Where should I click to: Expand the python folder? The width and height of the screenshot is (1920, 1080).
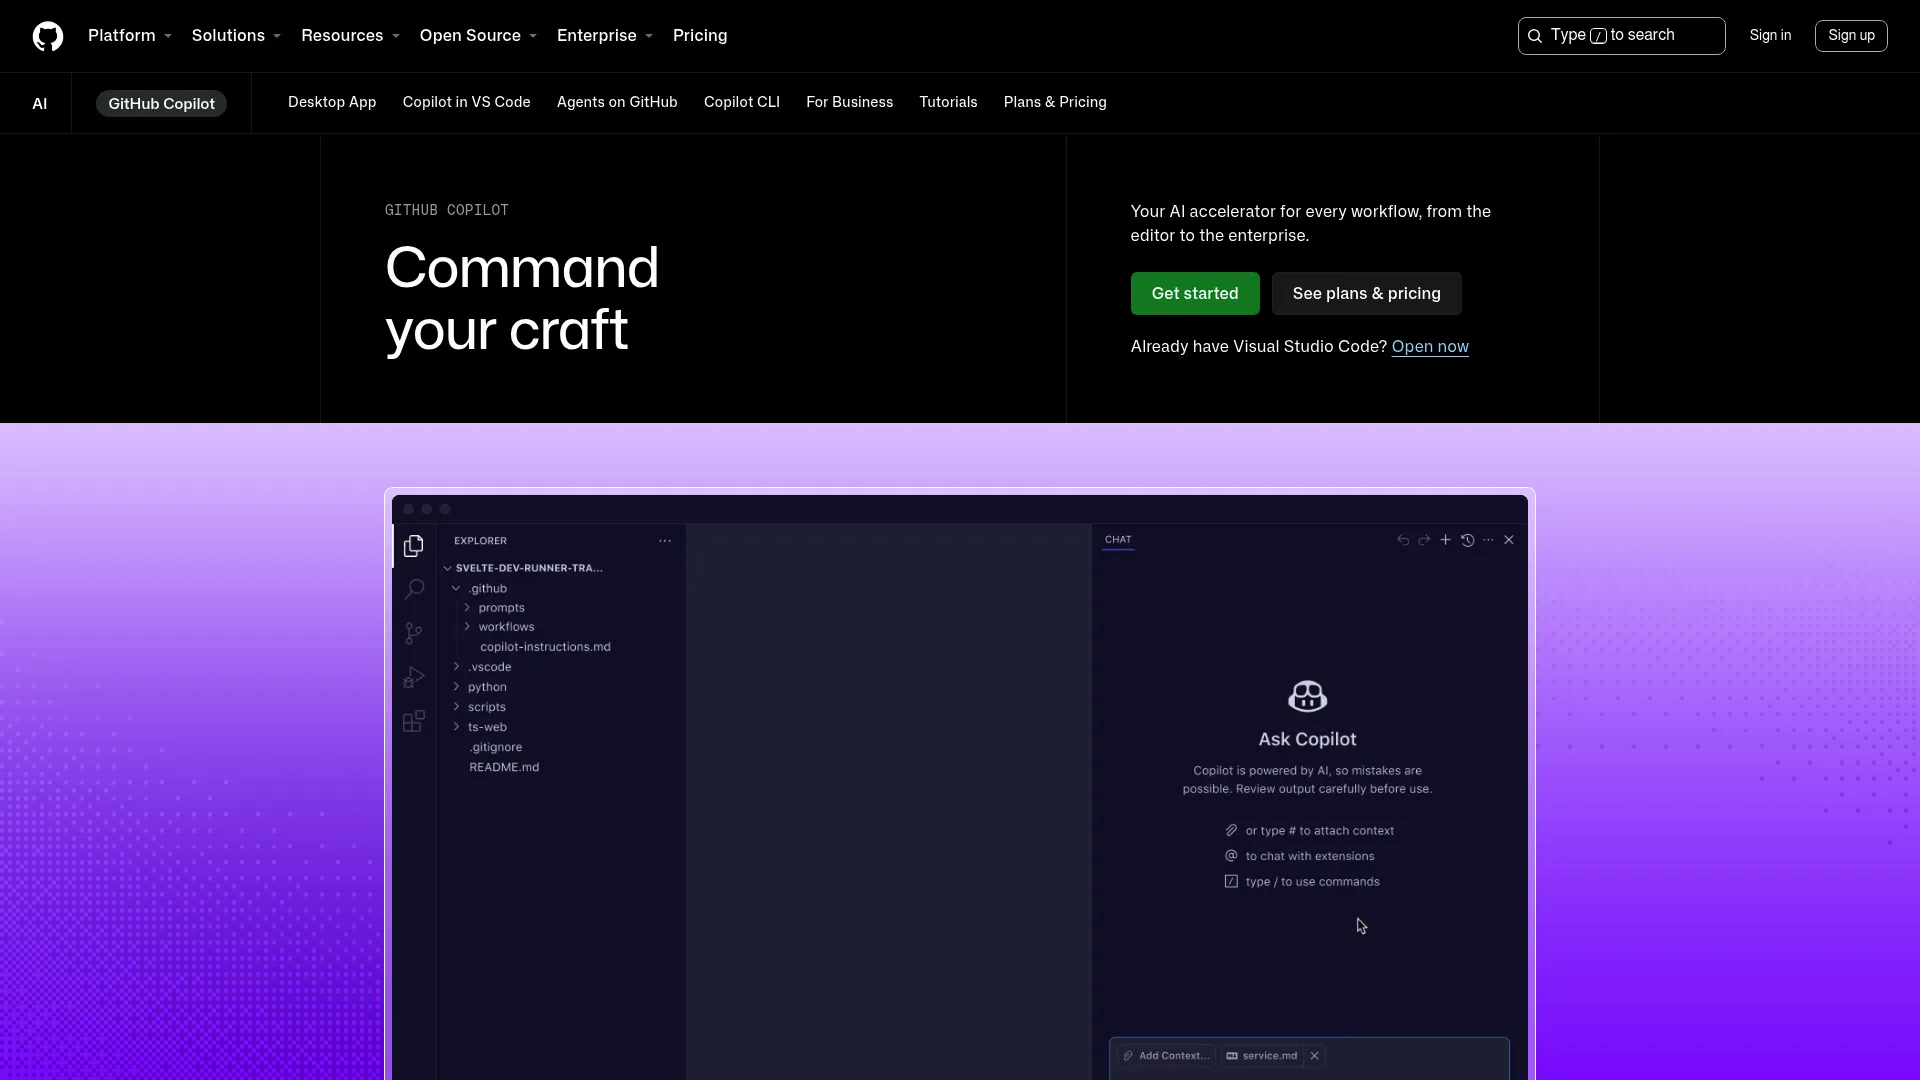click(x=456, y=686)
